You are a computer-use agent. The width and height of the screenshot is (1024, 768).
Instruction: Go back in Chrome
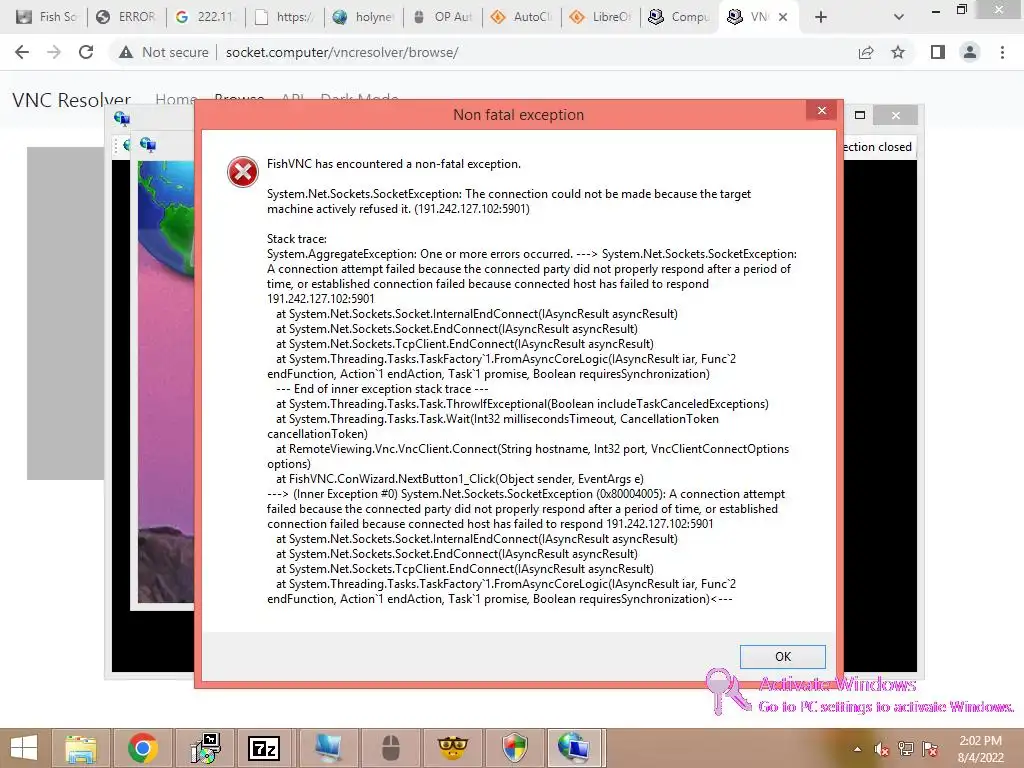point(22,52)
